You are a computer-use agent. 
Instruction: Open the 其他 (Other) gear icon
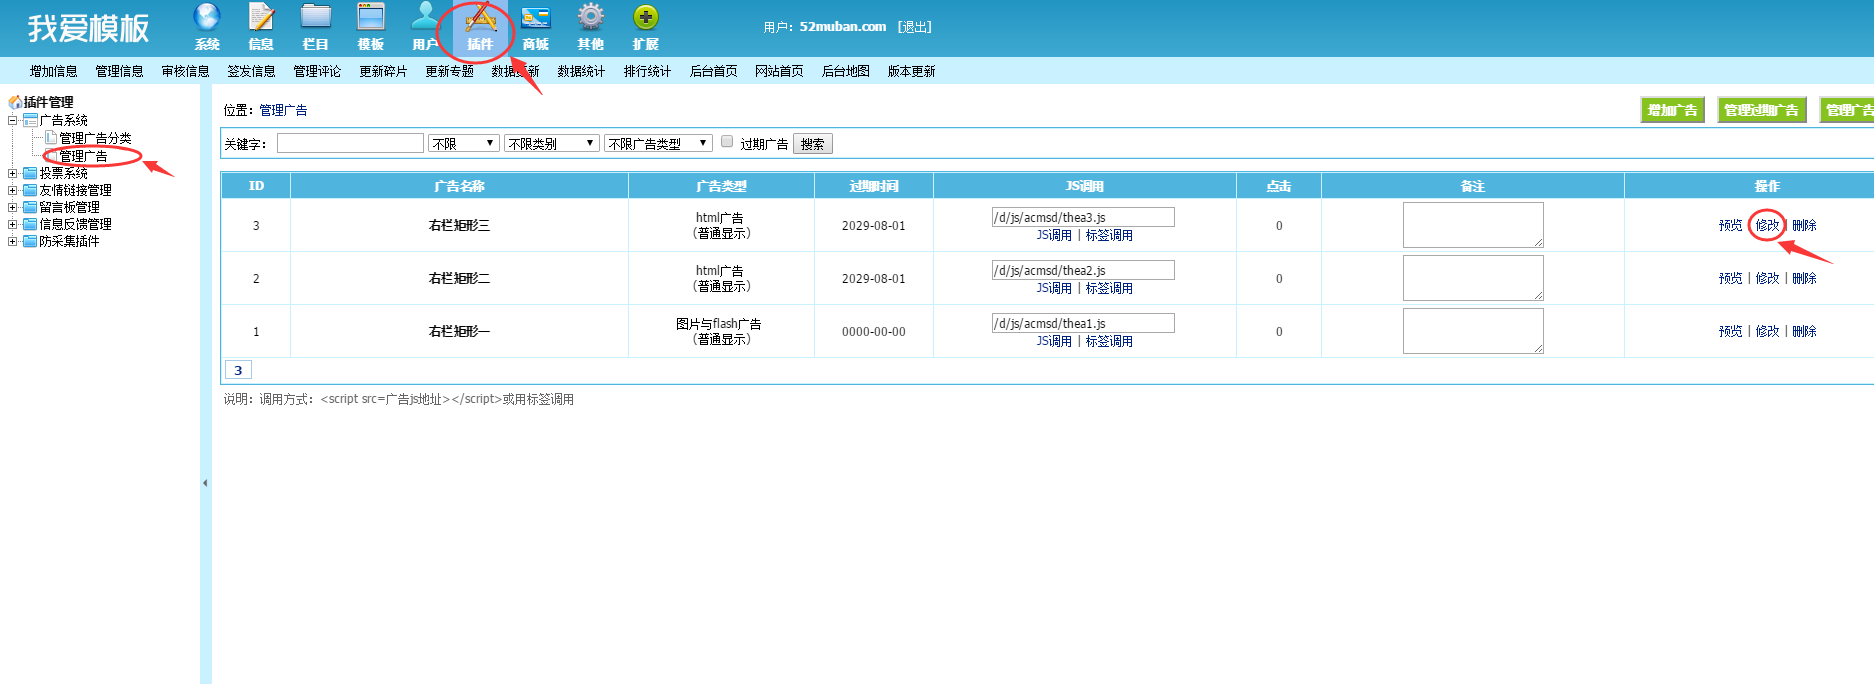click(x=591, y=17)
